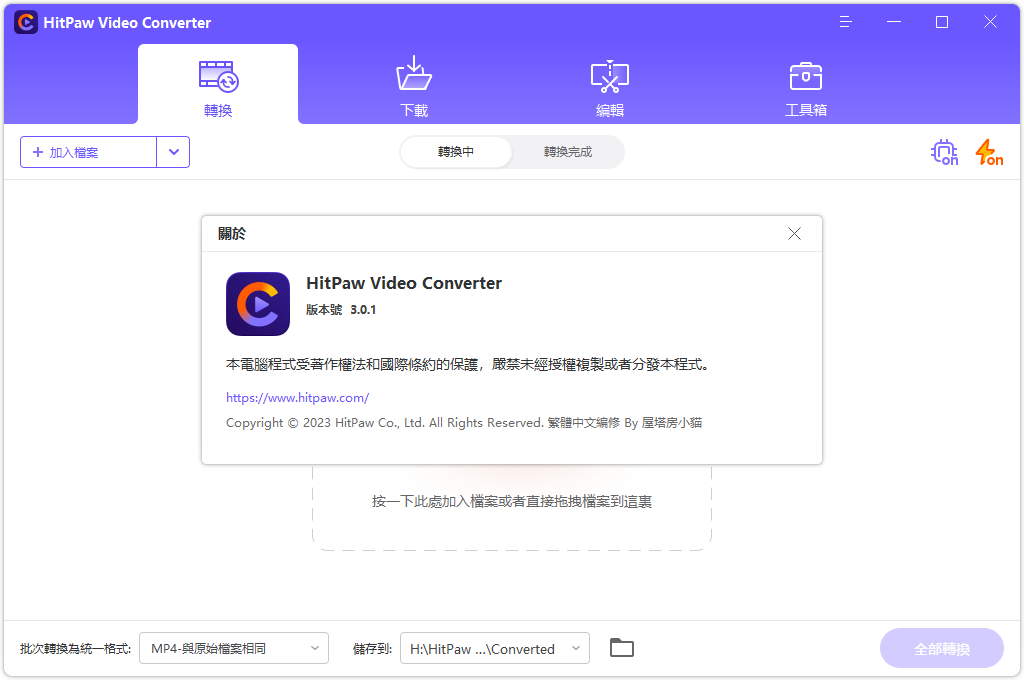Click the HitPaw title bar logo
Viewport: 1024px width, 680px height.
click(x=26, y=22)
